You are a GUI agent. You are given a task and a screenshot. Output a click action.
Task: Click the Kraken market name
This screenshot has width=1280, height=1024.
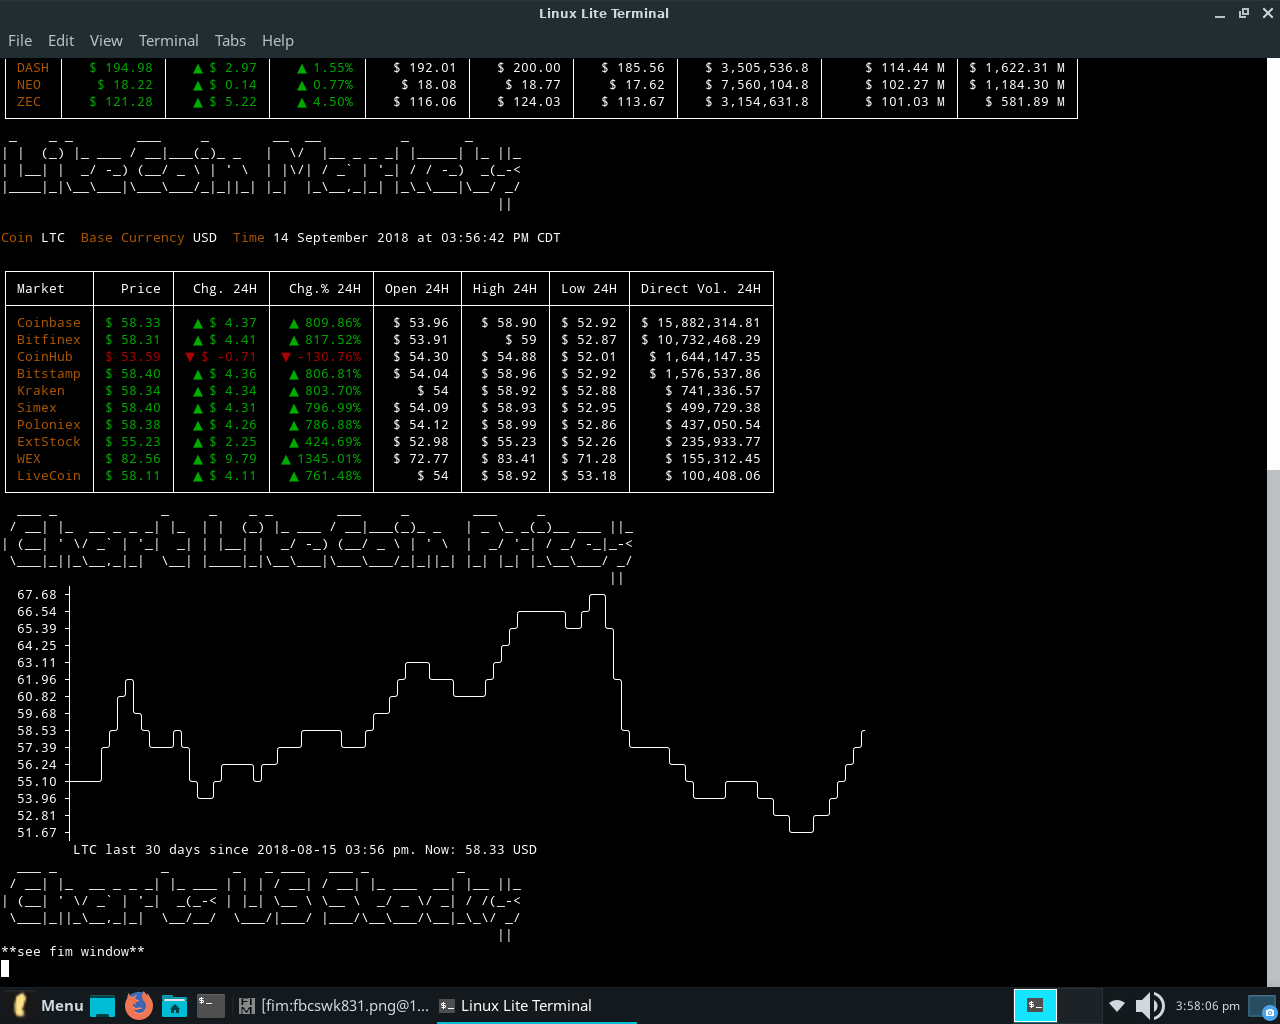(x=41, y=391)
